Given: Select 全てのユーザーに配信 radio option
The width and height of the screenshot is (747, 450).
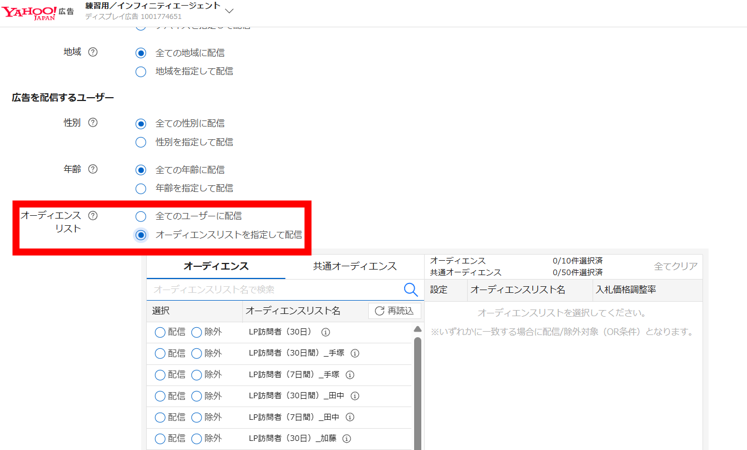Looking at the screenshot, I should [x=141, y=216].
